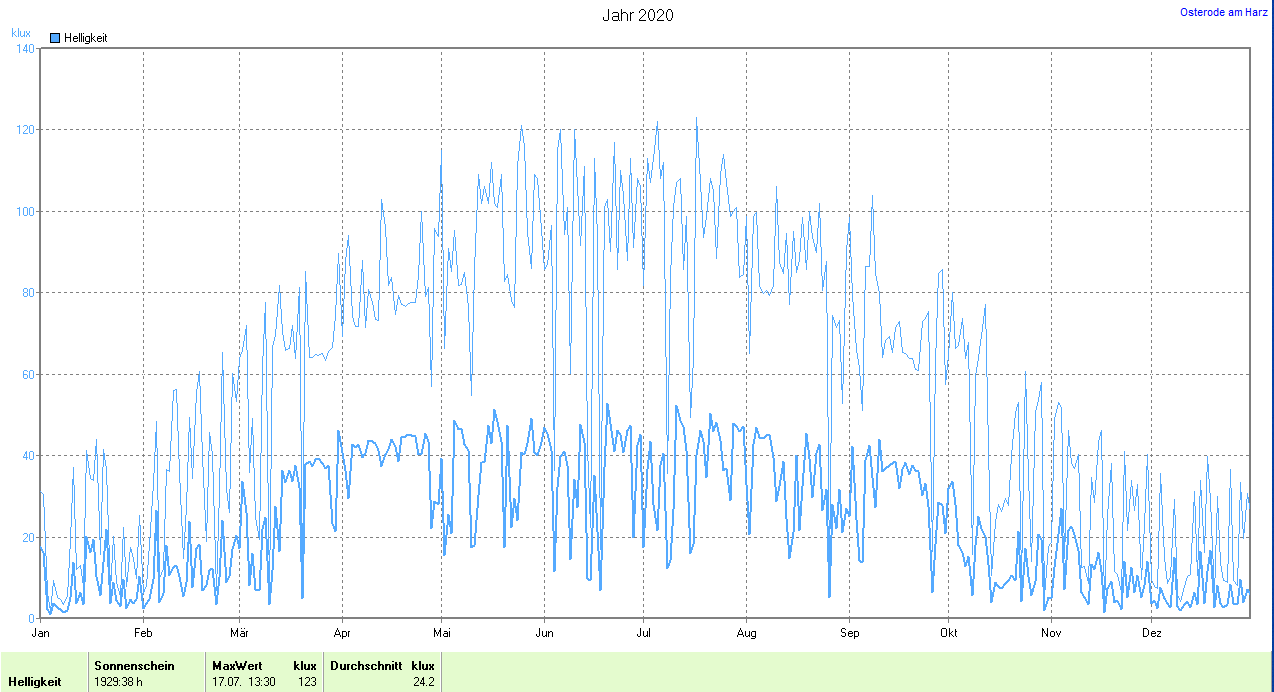
Task: Click the Dez month axis label
Action: pyautogui.click(x=1152, y=633)
